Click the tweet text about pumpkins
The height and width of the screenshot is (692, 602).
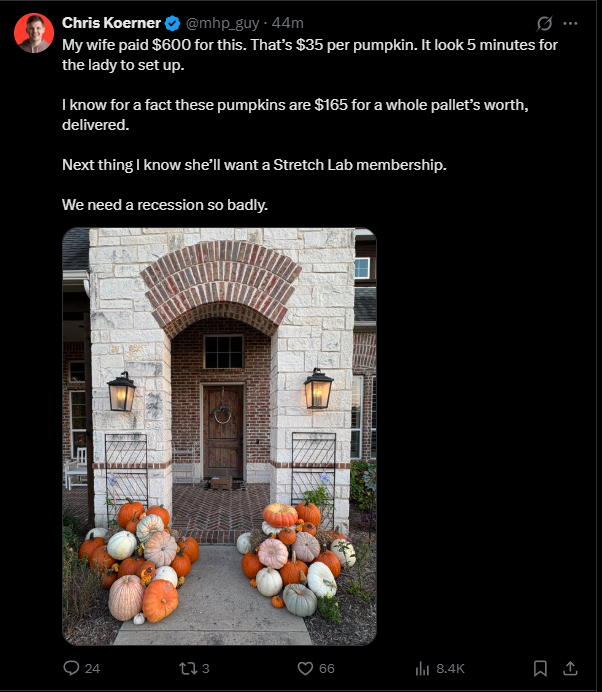310,125
